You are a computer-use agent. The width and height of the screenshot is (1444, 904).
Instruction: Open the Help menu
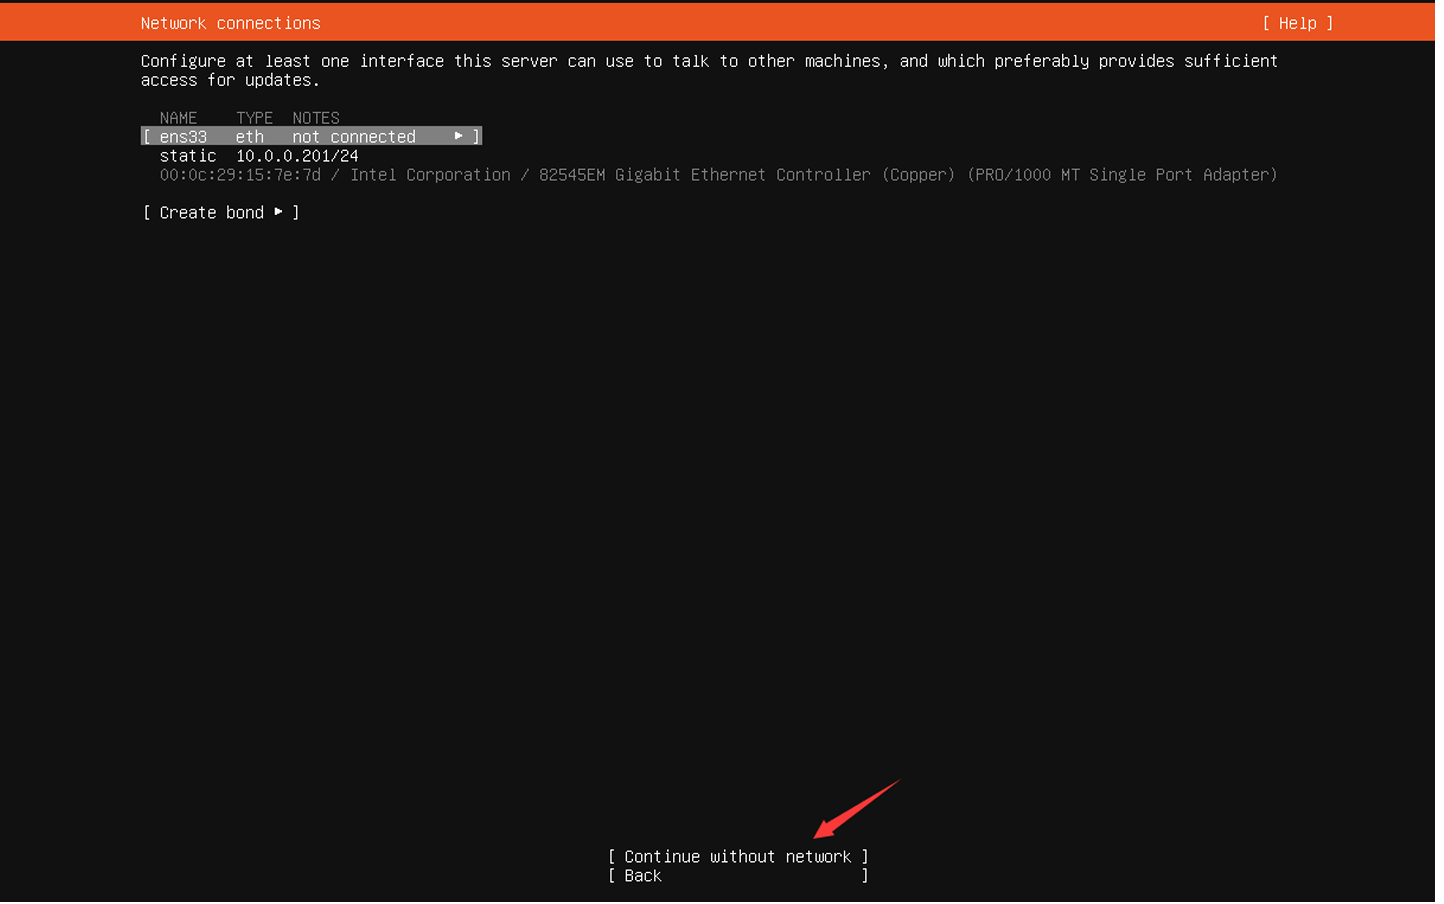point(1297,23)
